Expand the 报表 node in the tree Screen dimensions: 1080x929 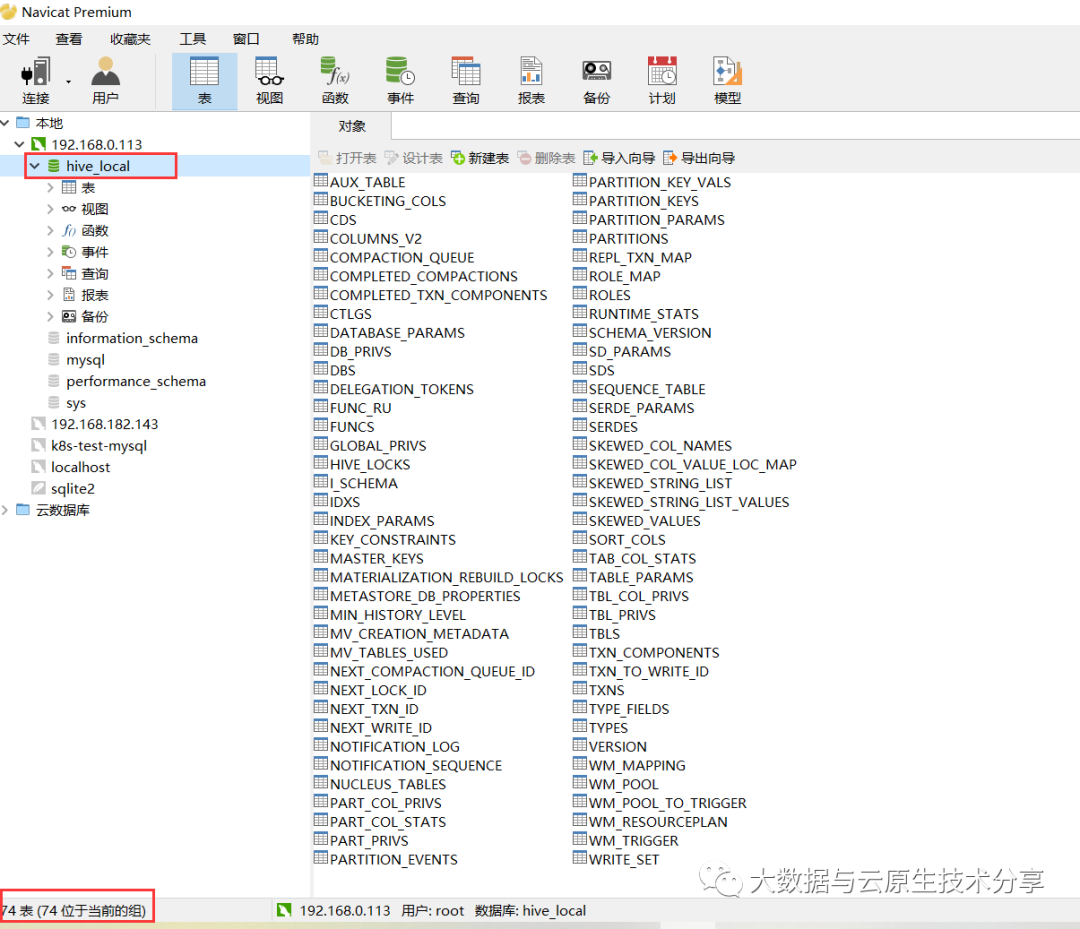(x=50, y=295)
